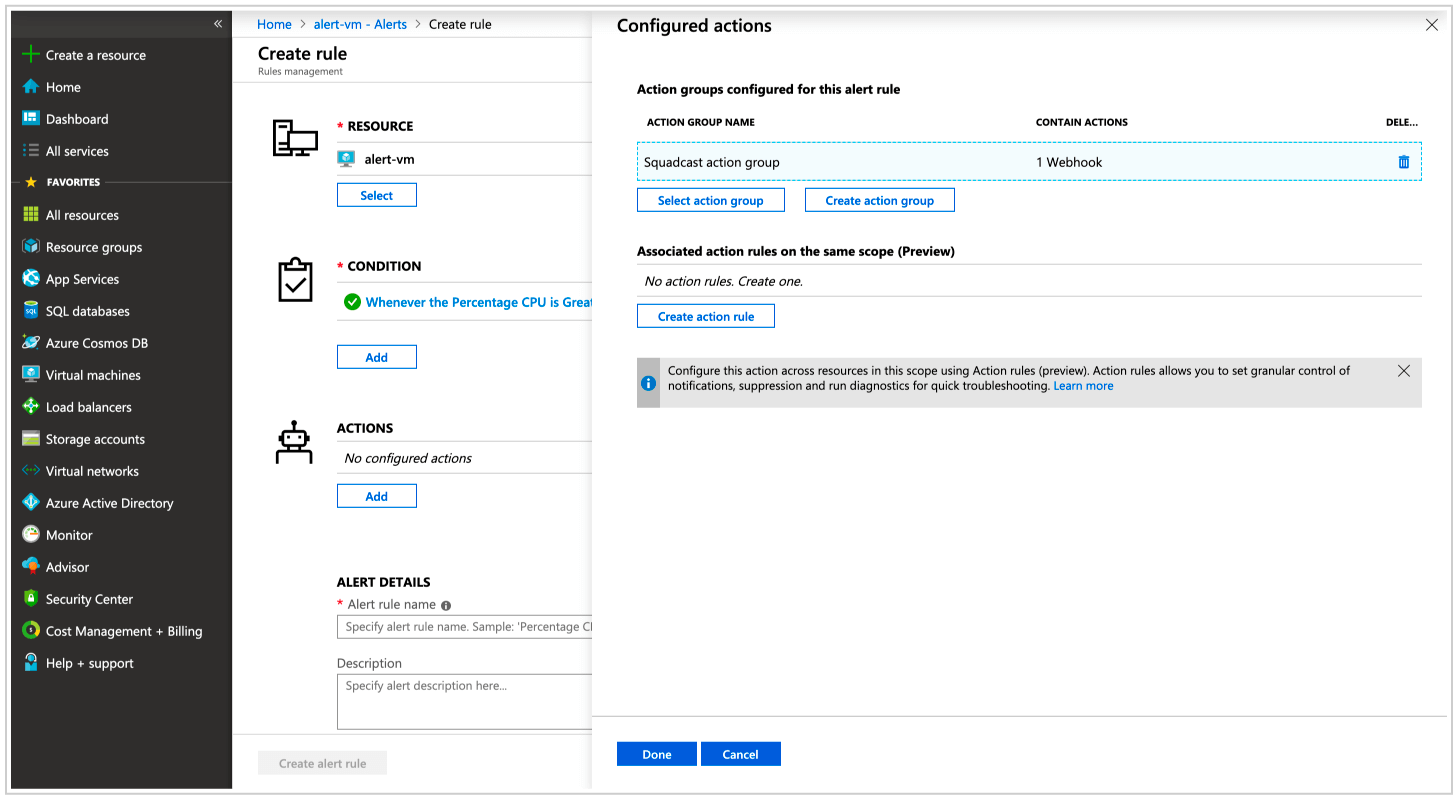Screen dimensions: 1456x798
Task: Open Monitor menu label in sidebar
Action: click(x=69, y=535)
